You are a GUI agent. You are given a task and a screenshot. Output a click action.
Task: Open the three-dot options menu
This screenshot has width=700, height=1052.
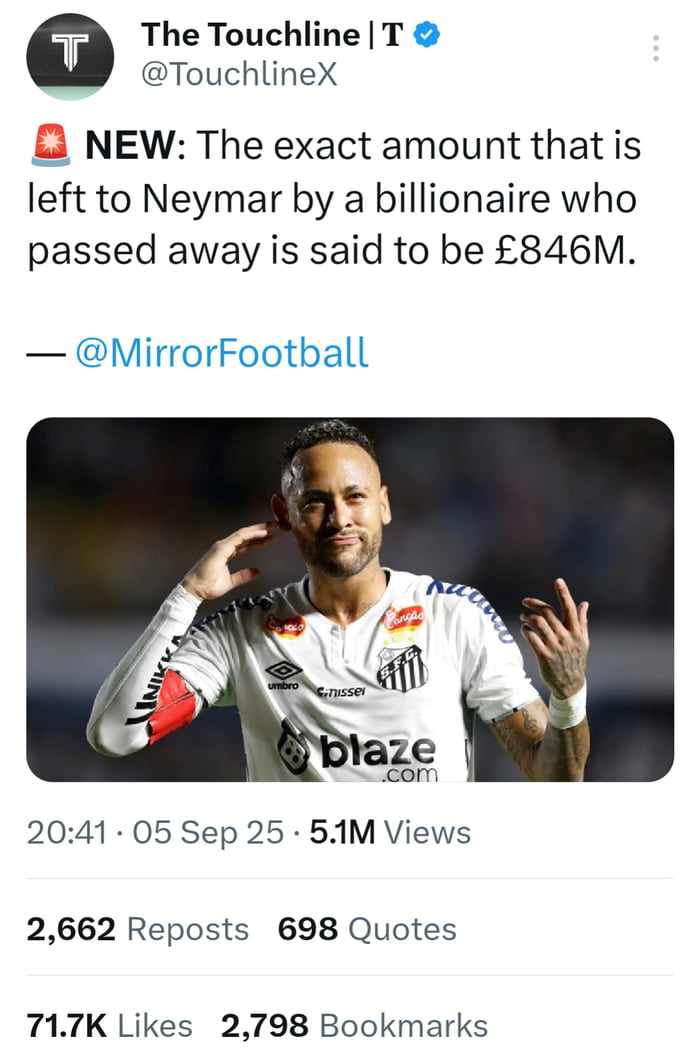(x=657, y=45)
